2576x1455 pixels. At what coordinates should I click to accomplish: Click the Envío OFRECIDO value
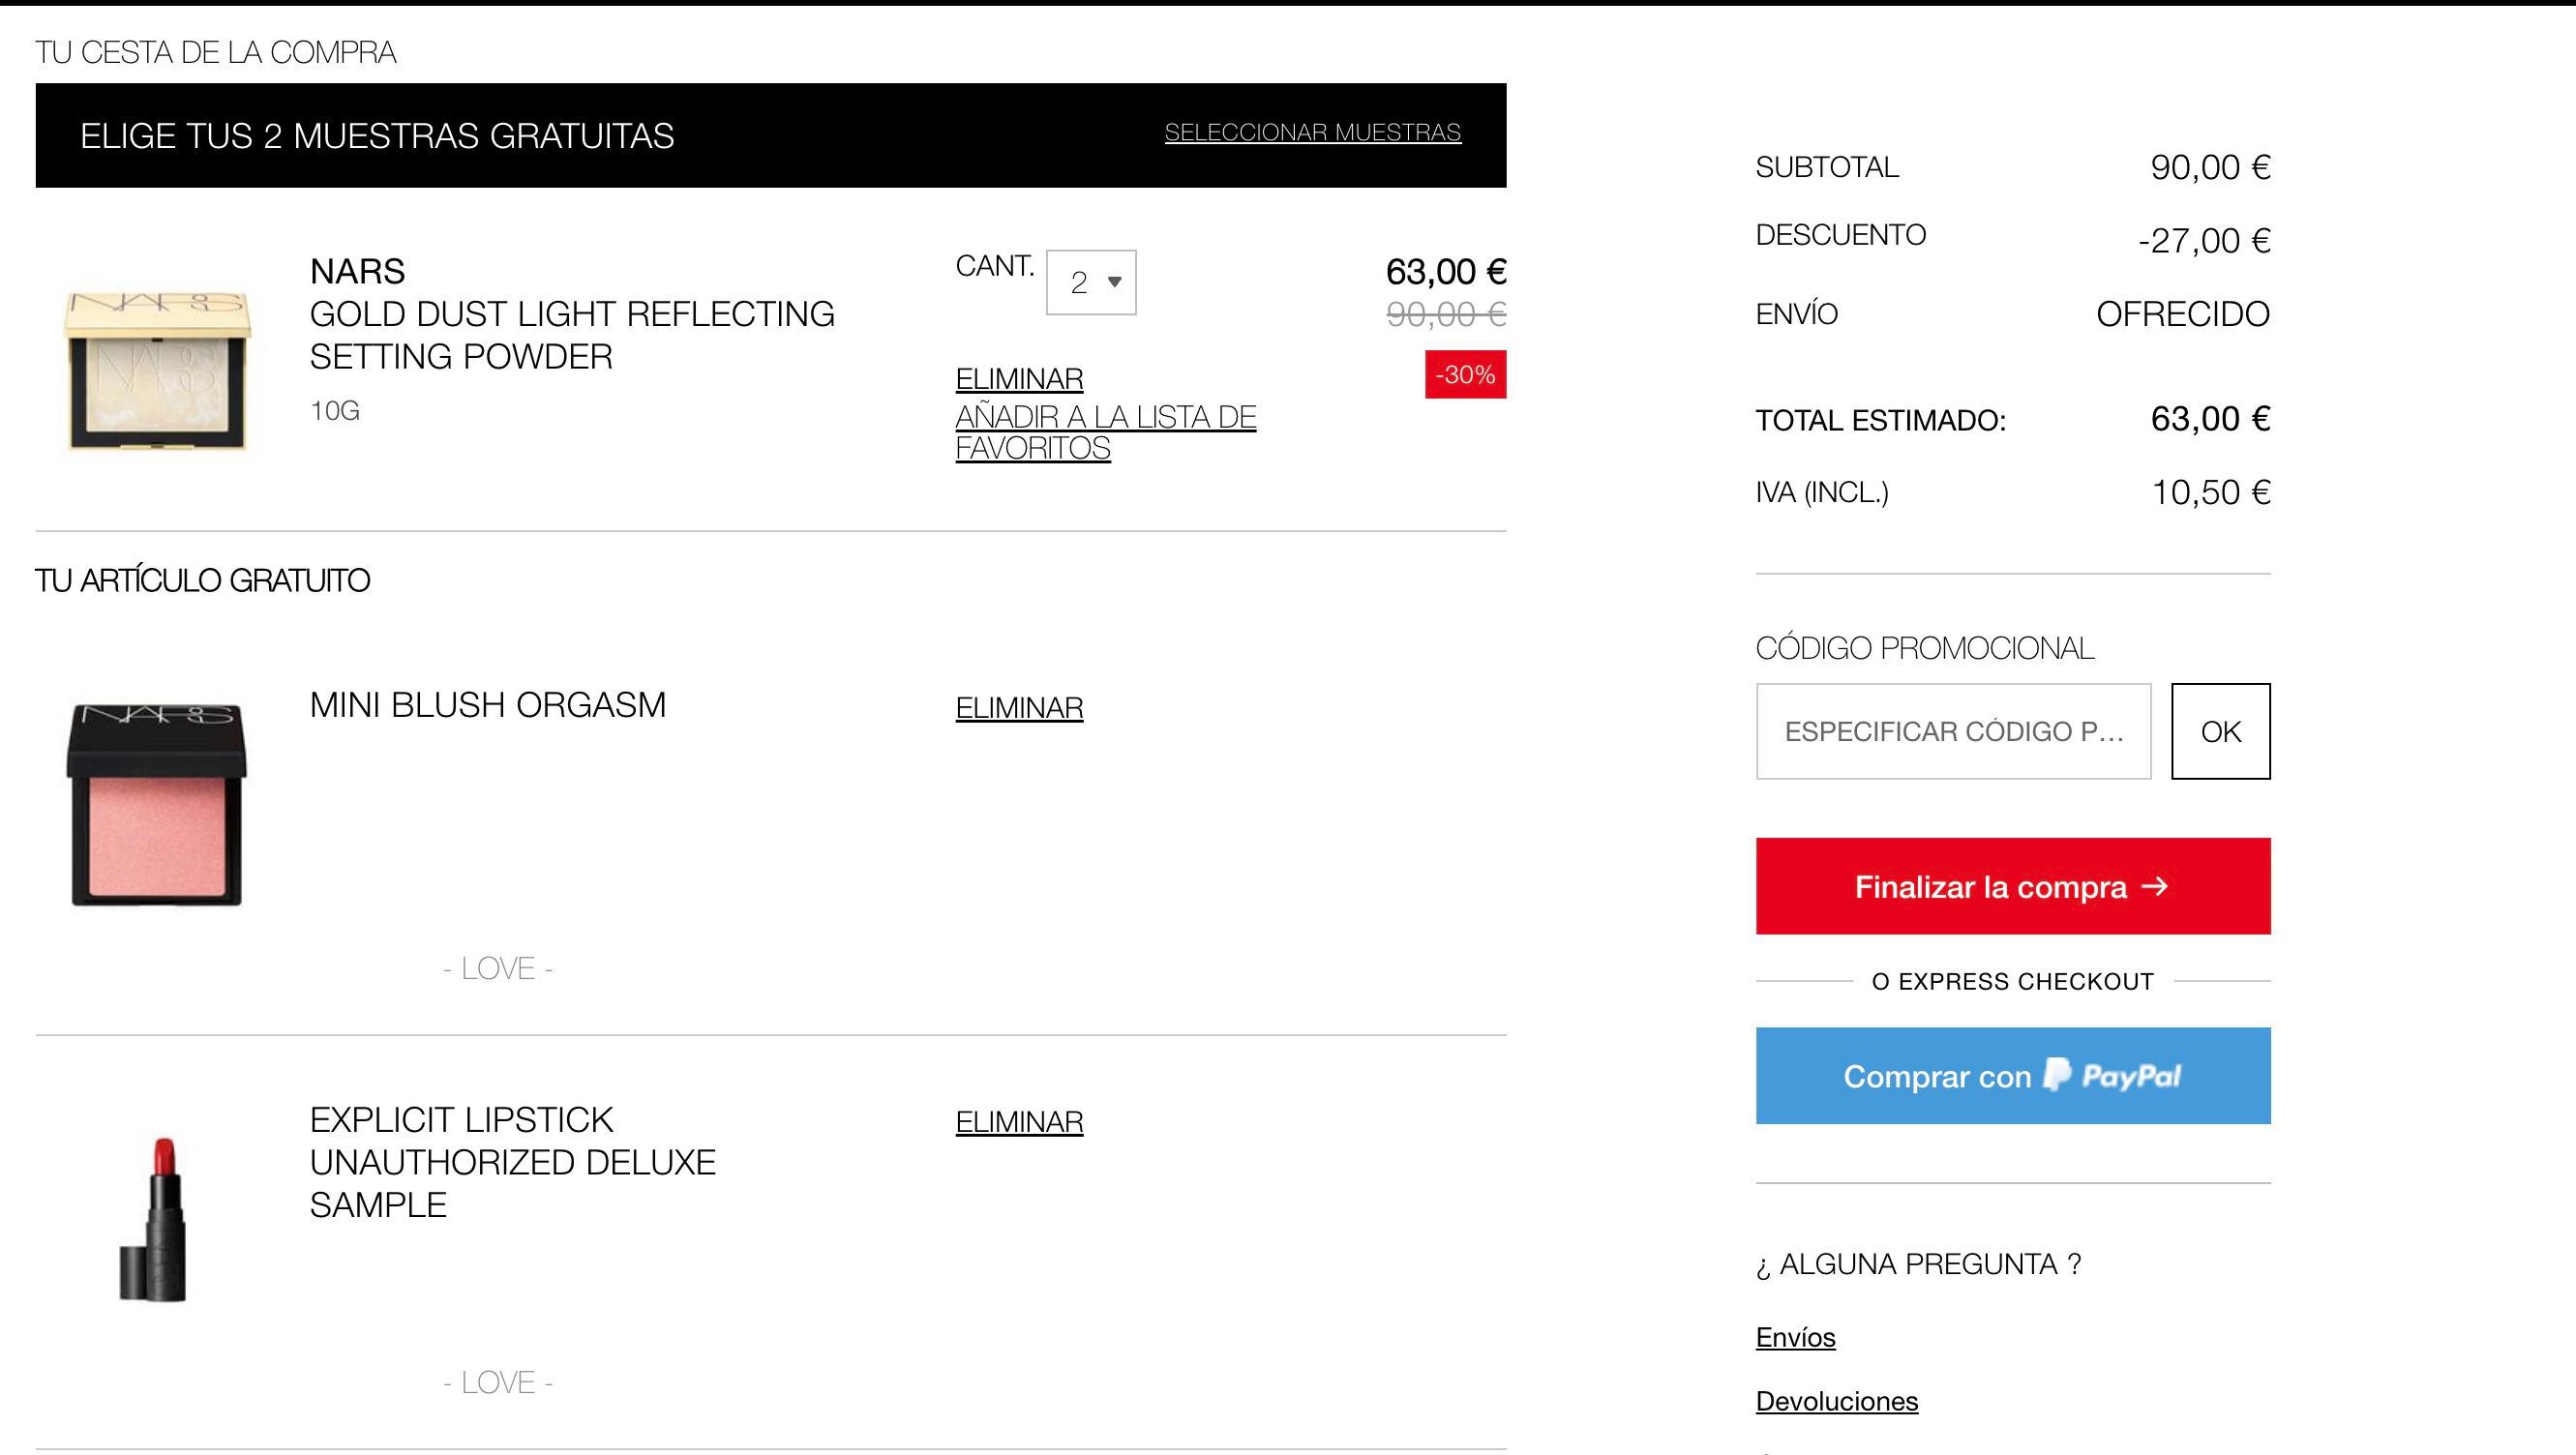pos(2182,314)
